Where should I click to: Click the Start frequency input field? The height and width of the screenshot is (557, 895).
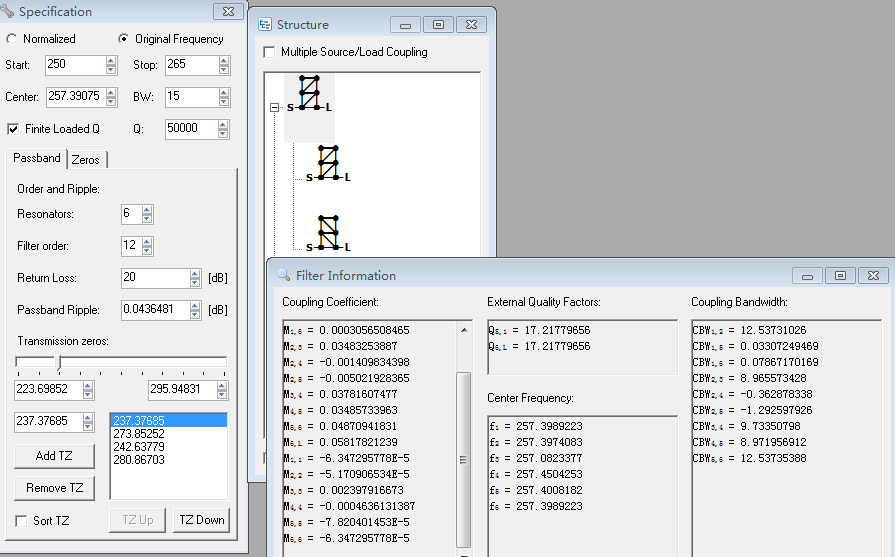(75, 64)
